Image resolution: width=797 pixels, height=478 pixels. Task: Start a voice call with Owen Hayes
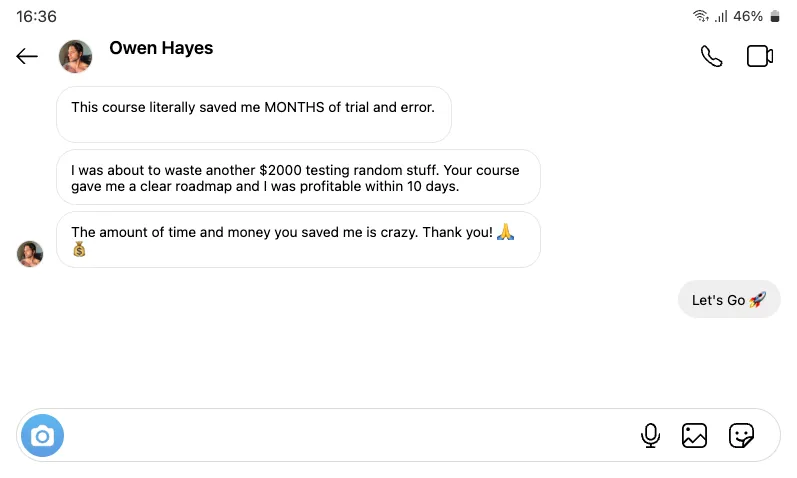click(712, 56)
